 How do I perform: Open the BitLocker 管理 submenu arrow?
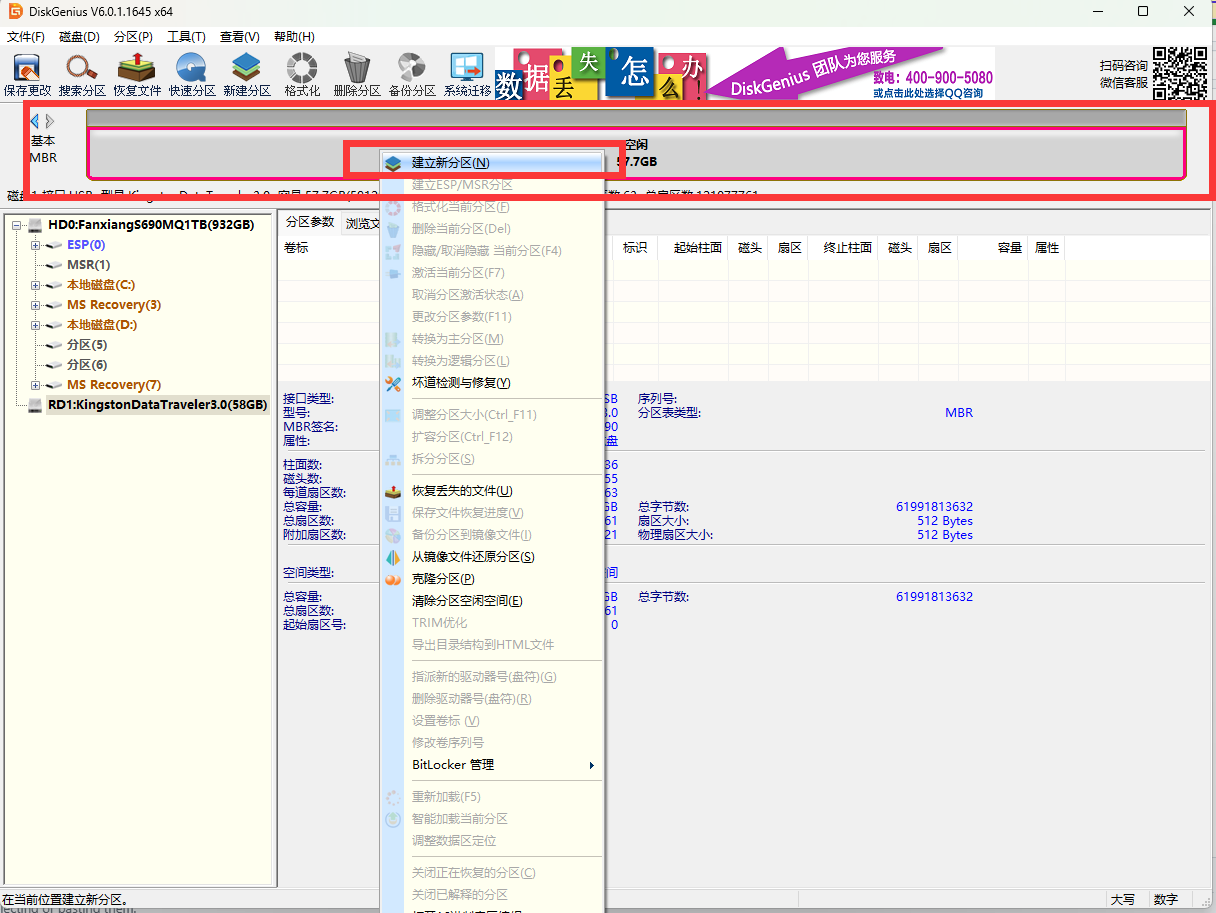592,765
